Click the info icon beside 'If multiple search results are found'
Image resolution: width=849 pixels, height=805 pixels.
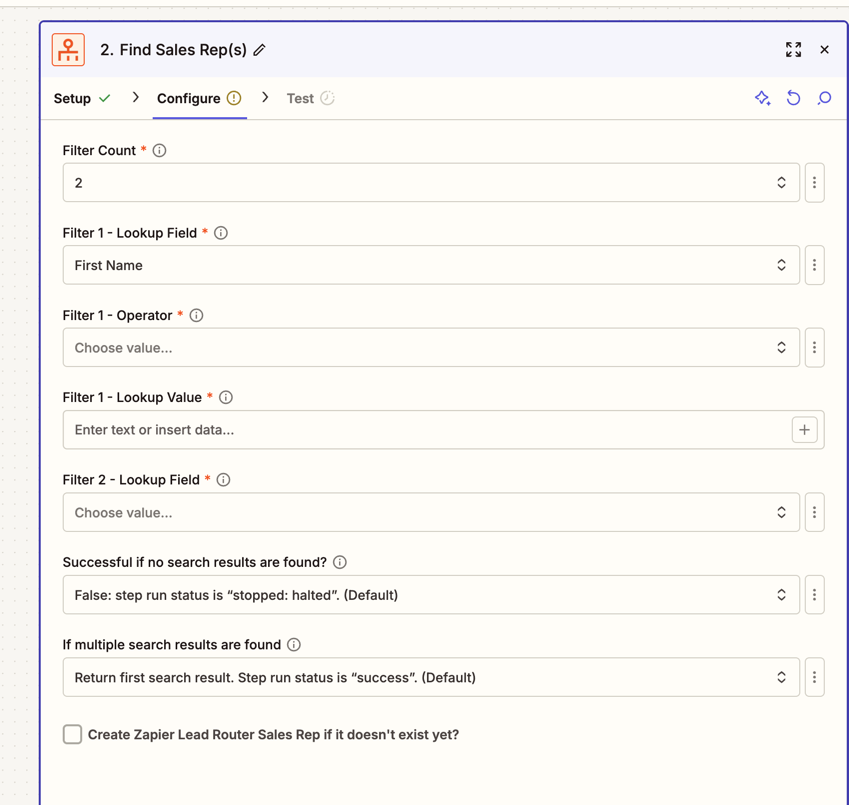click(x=293, y=644)
